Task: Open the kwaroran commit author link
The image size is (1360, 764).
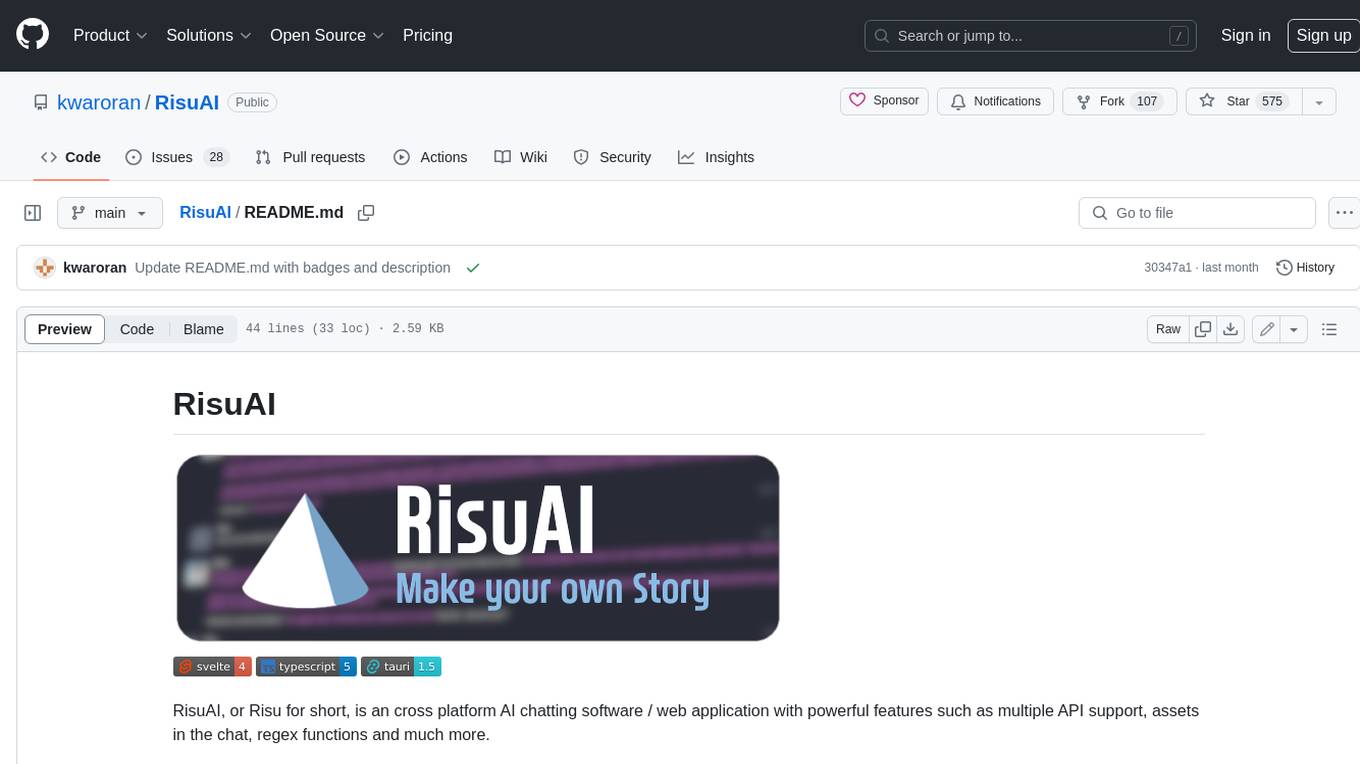Action: point(95,268)
